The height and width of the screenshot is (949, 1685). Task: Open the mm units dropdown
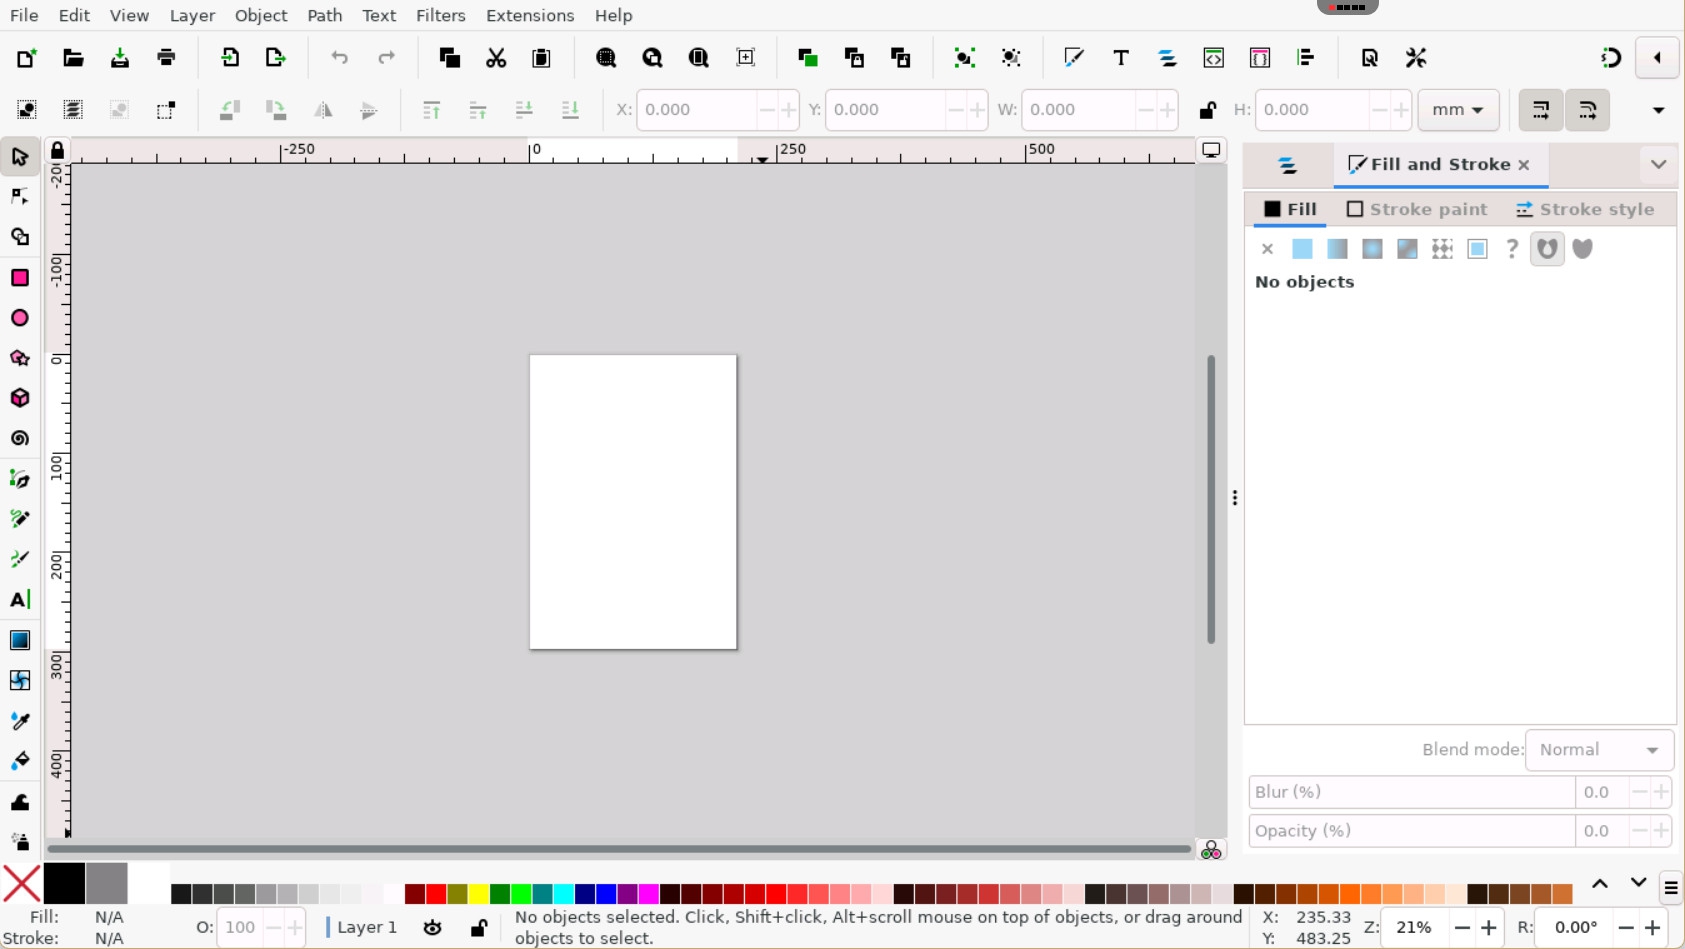(x=1457, y=110)
